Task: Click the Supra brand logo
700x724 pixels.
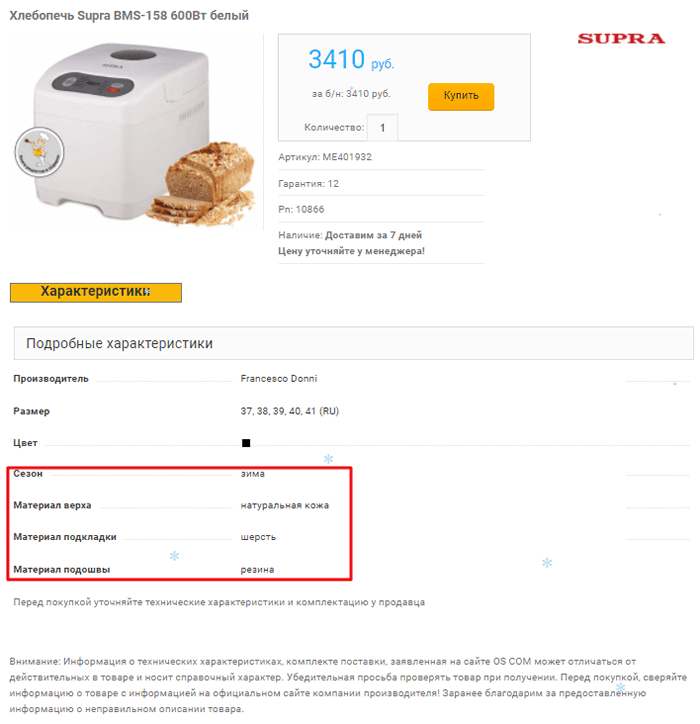Action: (x=621, y=39)
